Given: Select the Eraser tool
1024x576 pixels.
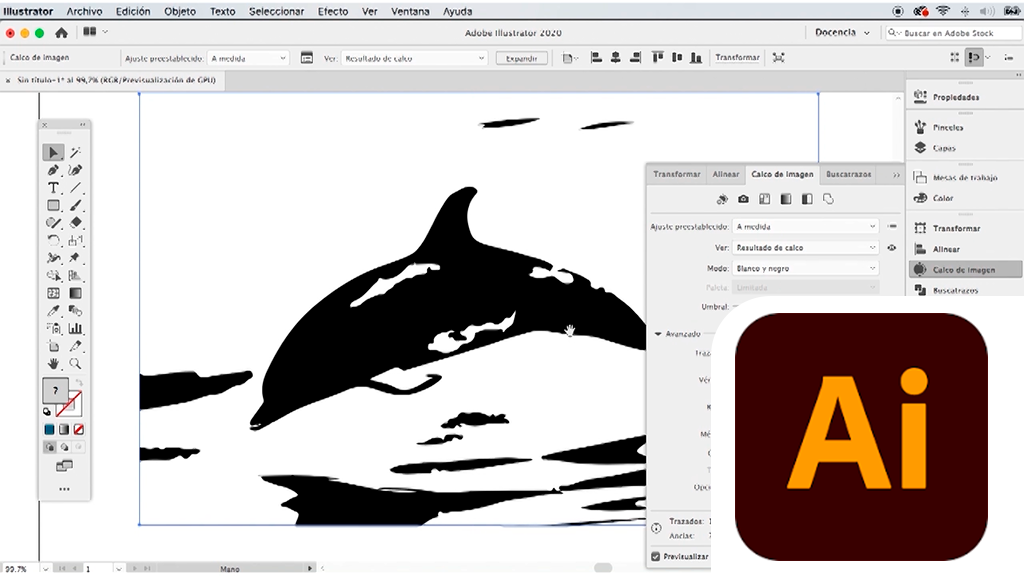Looking at the screenshot, I should (x=75, y=223).
